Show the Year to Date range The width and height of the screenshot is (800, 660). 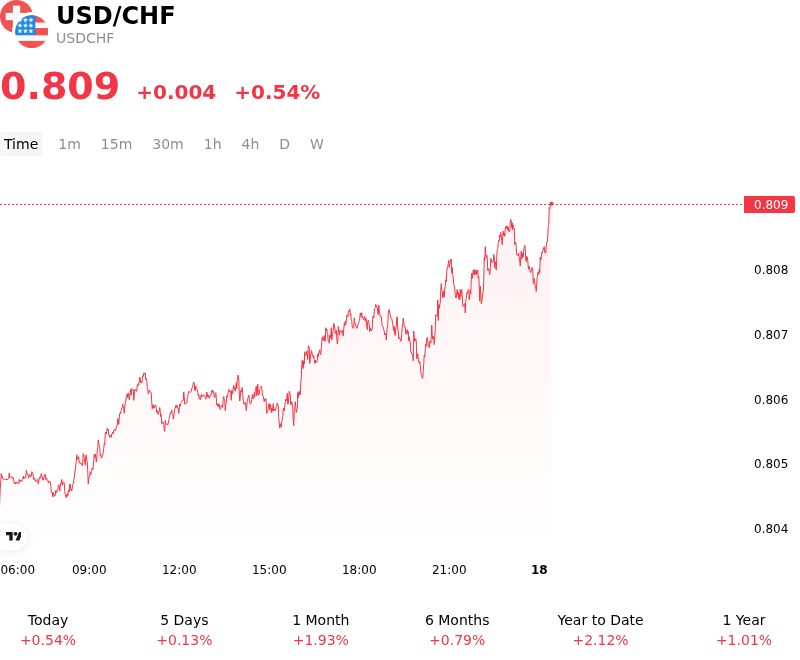pyautogui.click(x=600, y=630)
